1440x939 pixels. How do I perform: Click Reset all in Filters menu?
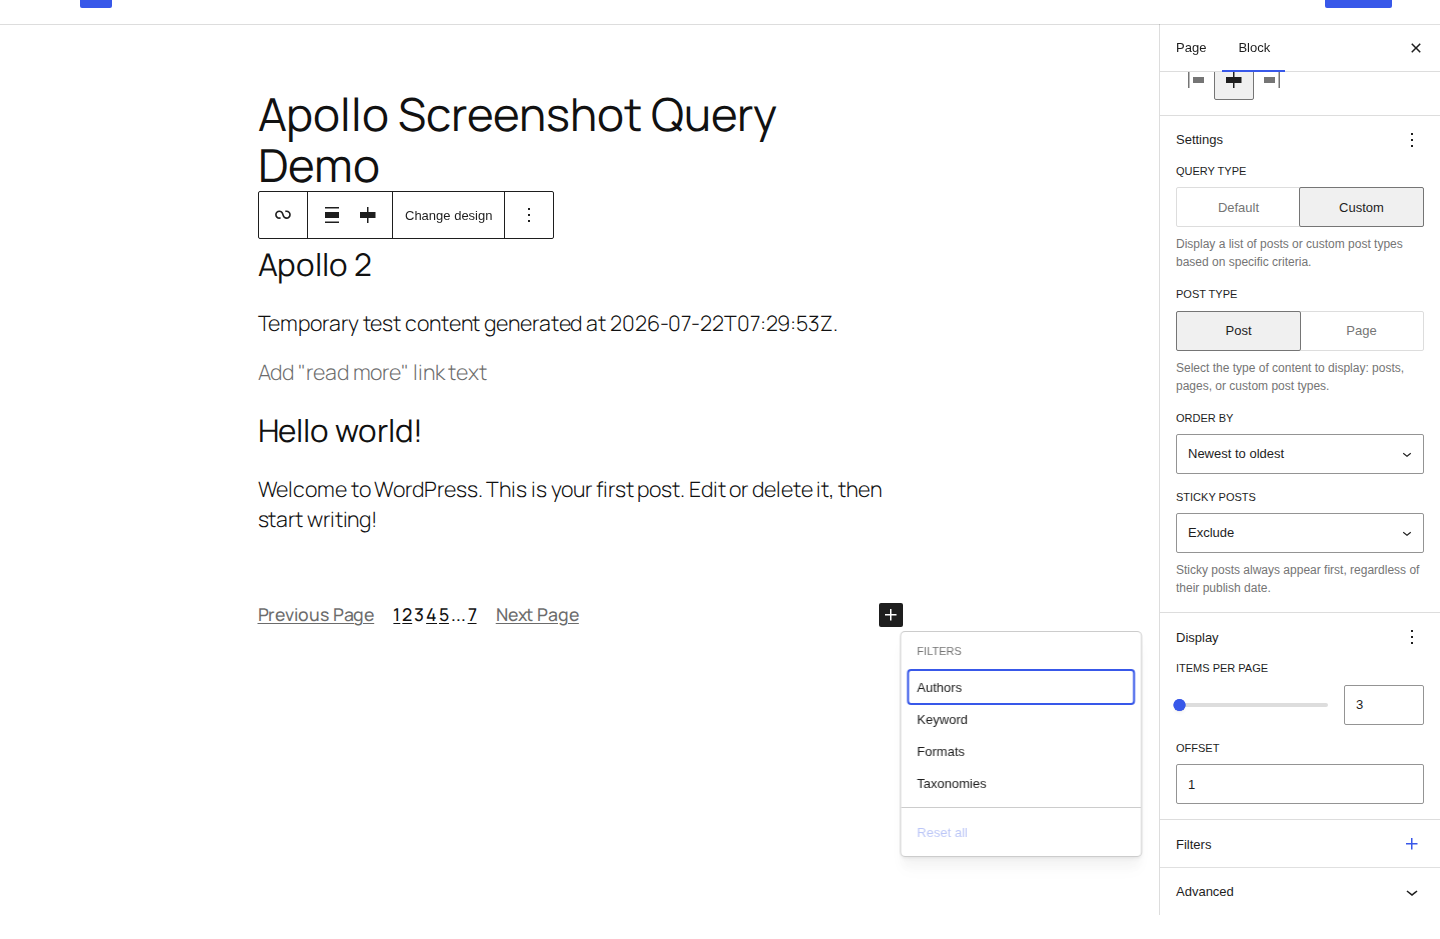1021,833
